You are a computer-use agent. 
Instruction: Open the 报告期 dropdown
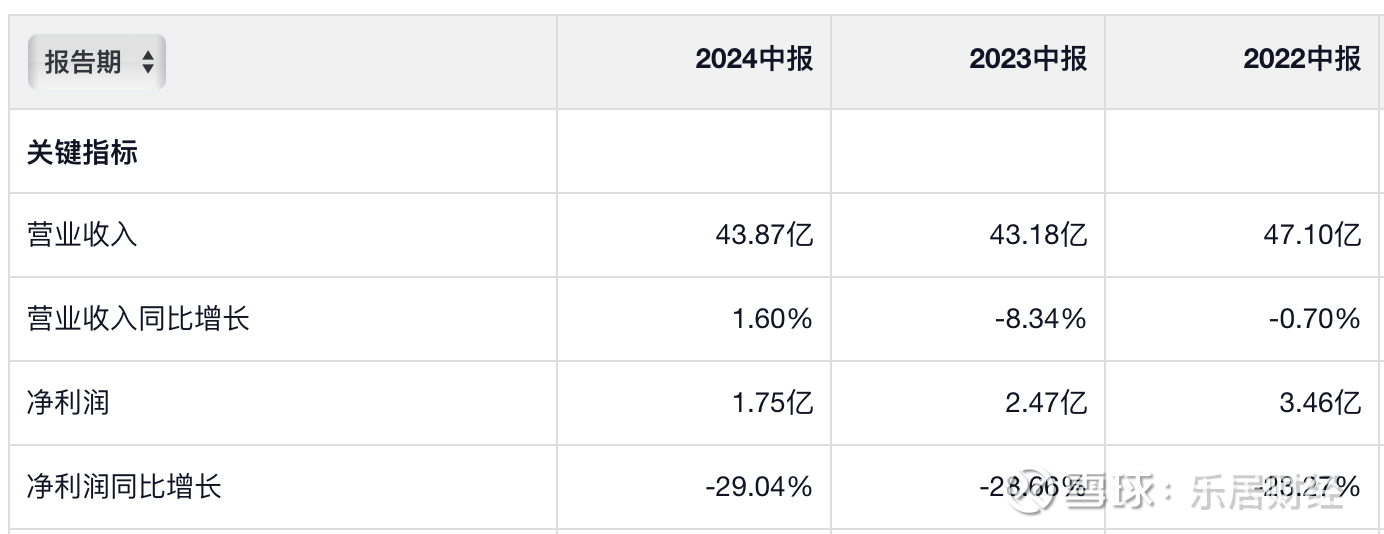96,62
